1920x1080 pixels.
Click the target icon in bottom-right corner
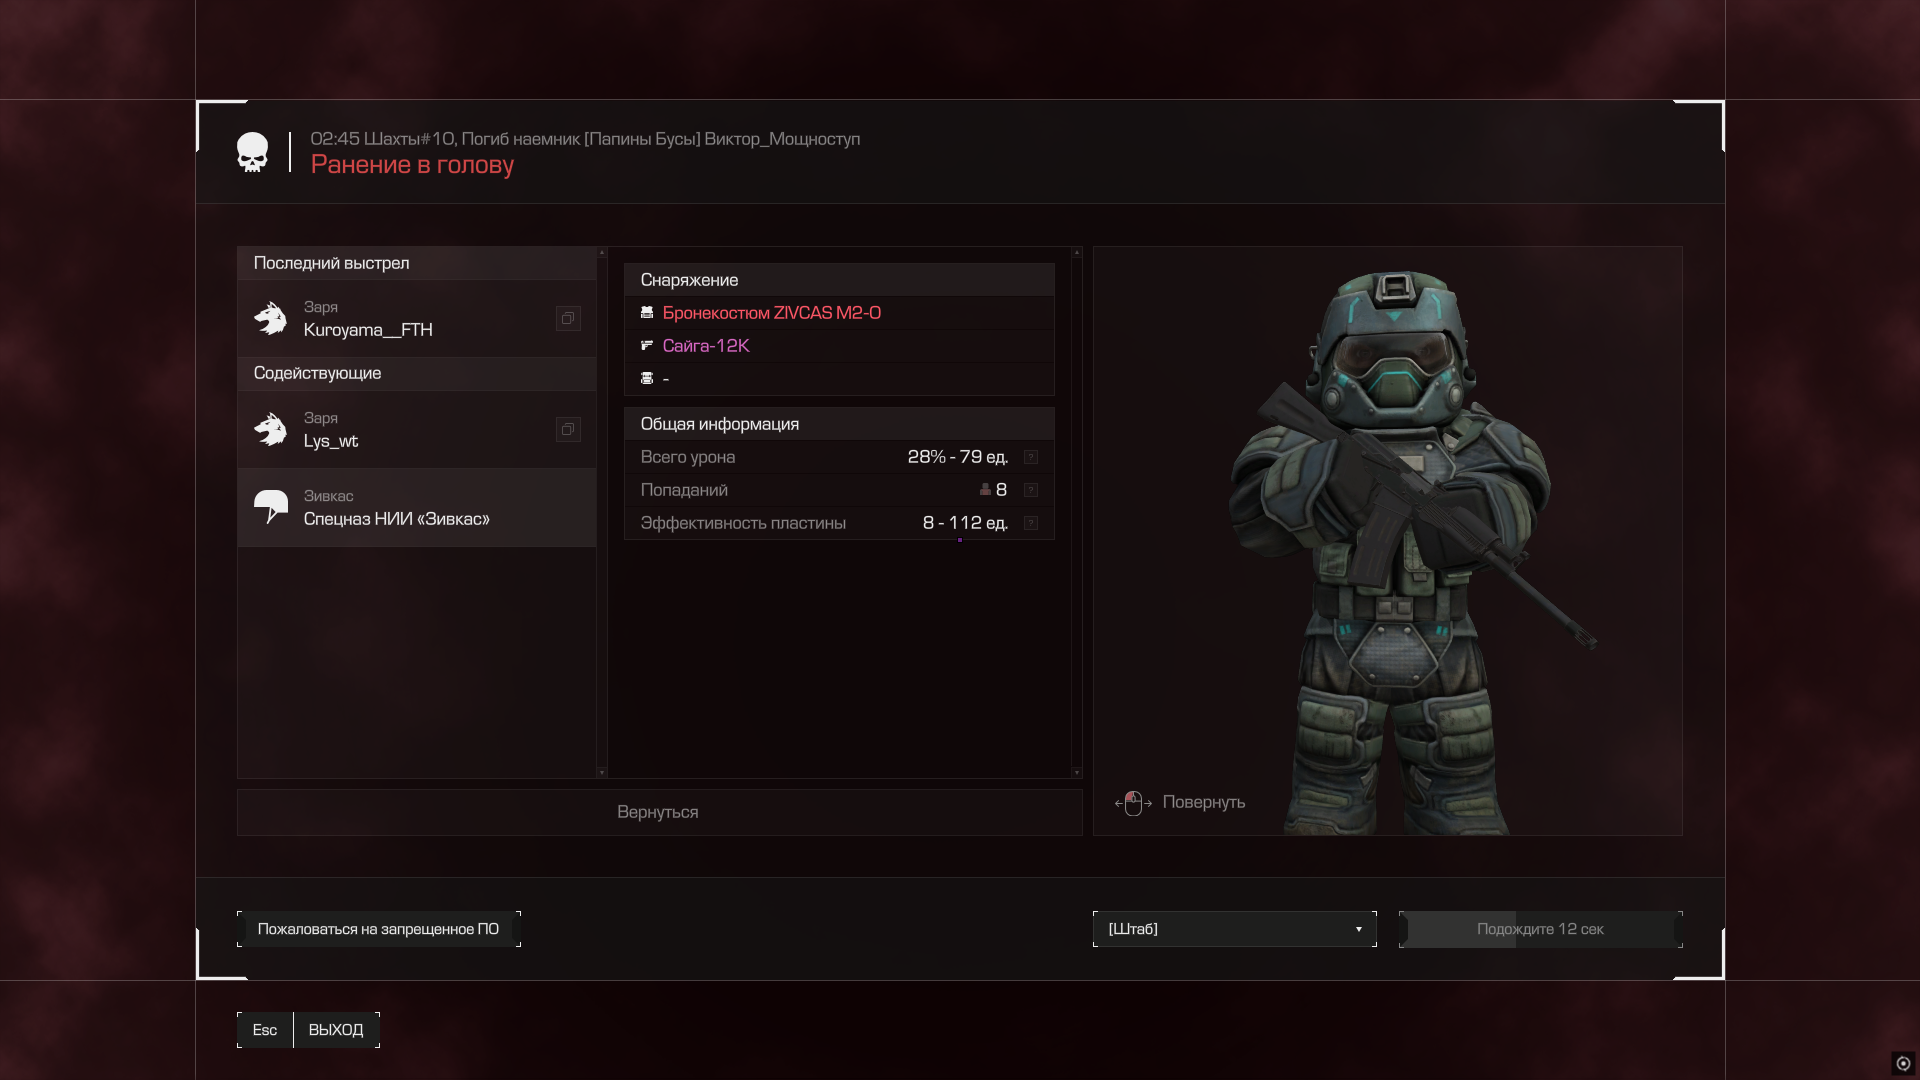pos(1903,1063)
